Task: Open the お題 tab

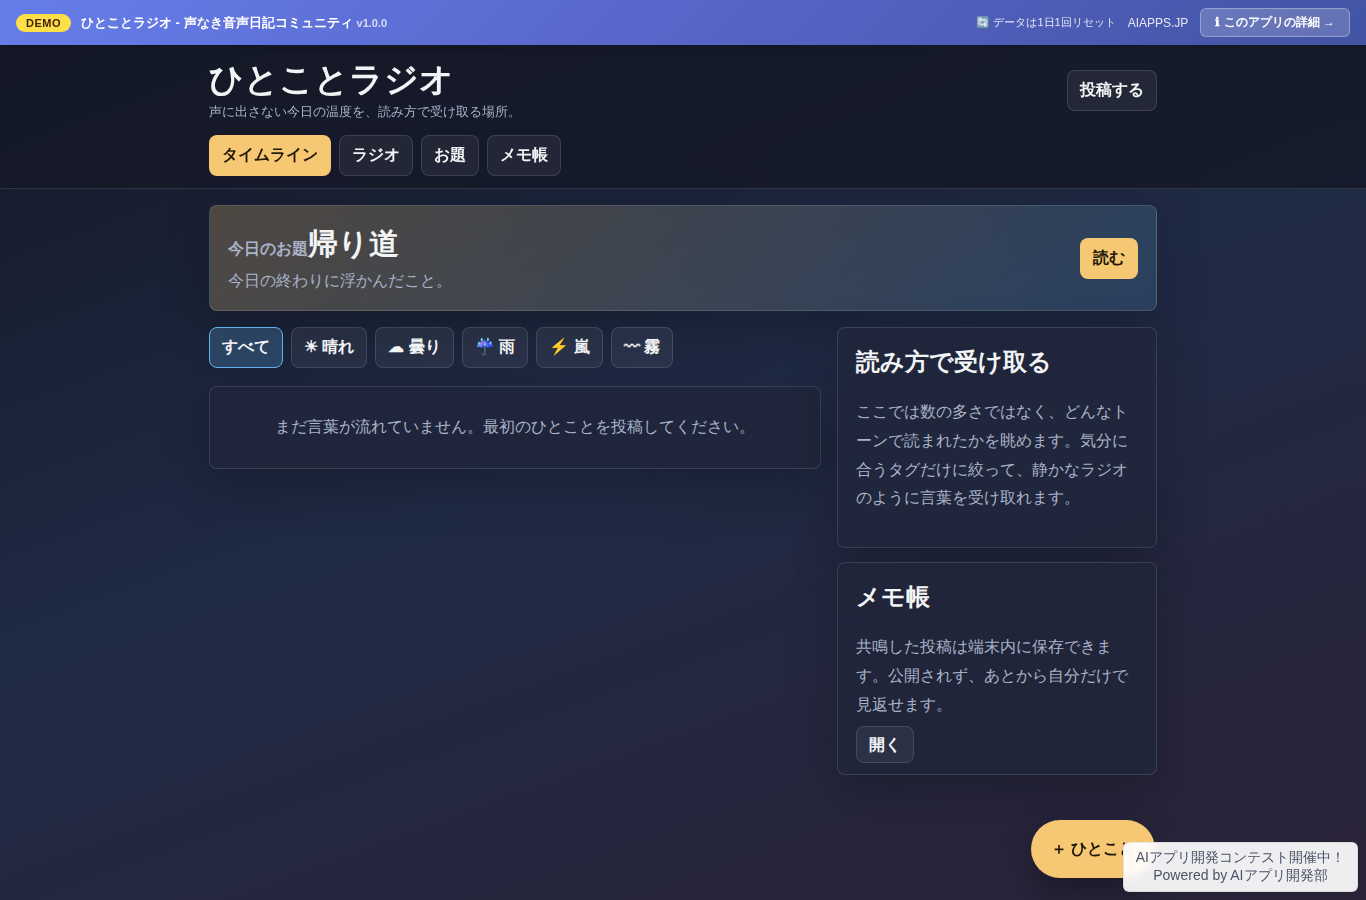Action: click(x=450, y=155)
